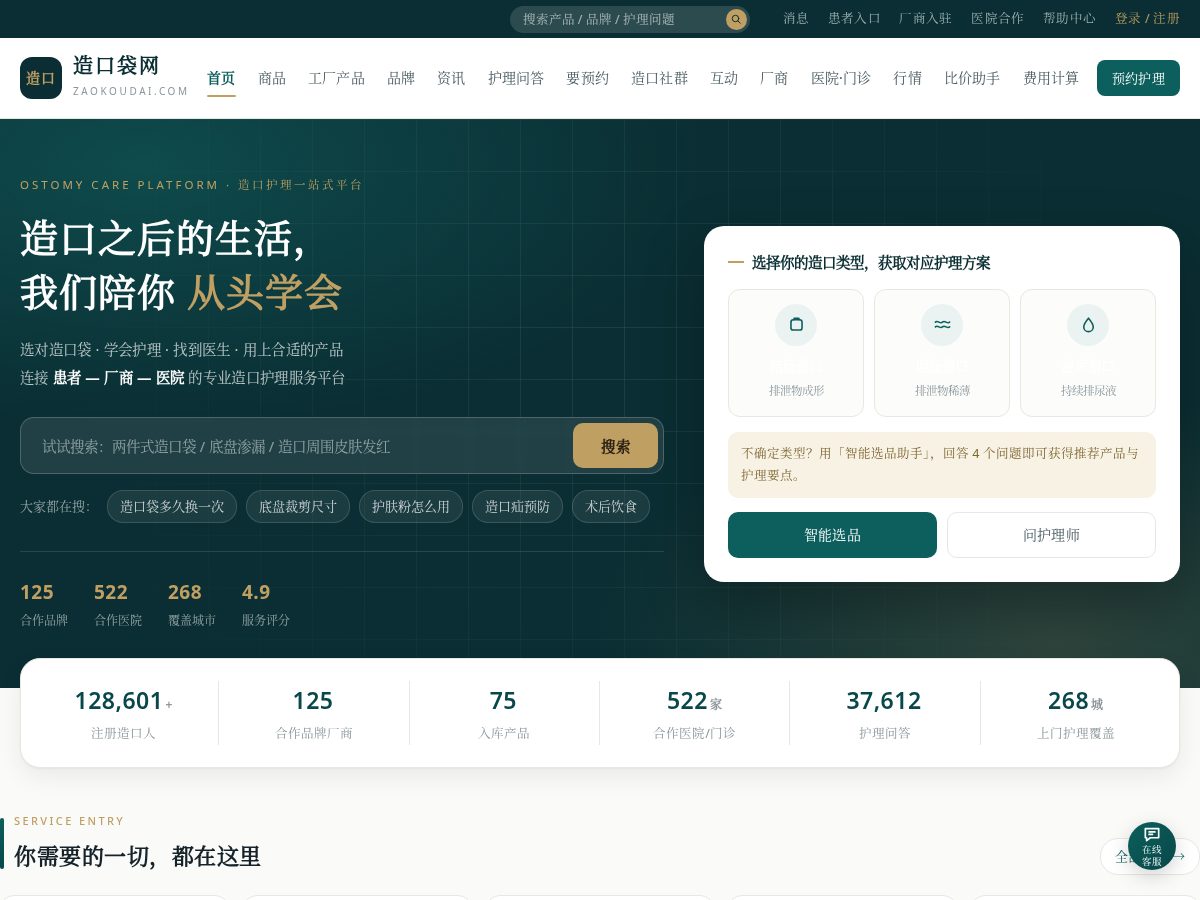Open the 患者入口 link
Screen dimensions: 1200x900
pyautogui.click(x=854, y=18)
